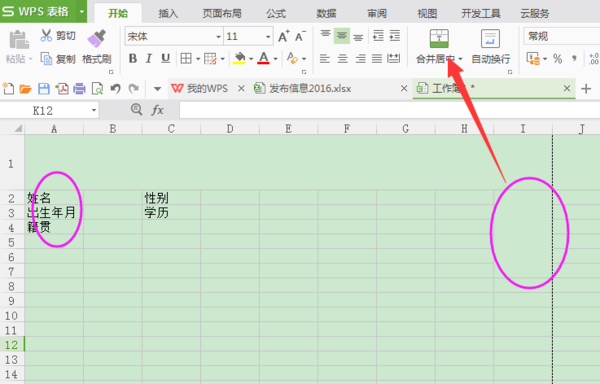Open the 合并居中 dropdown arrow
Screen dimensions: 600x384
pyautogui.click(x=460, y=59)
